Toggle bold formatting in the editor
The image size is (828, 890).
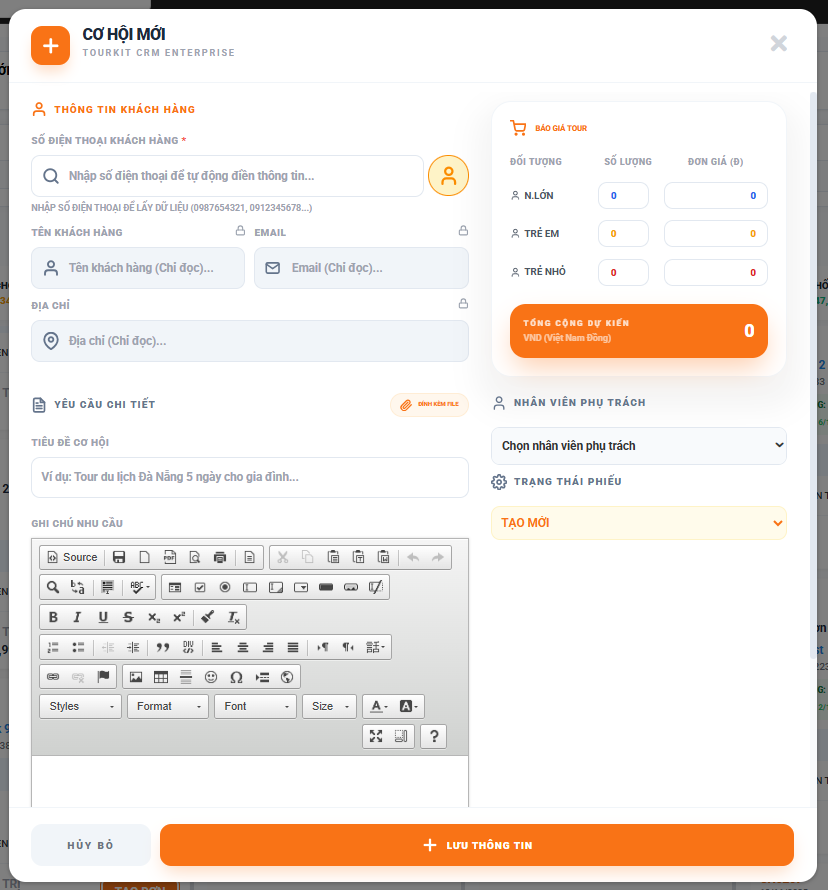coord(53,617)
